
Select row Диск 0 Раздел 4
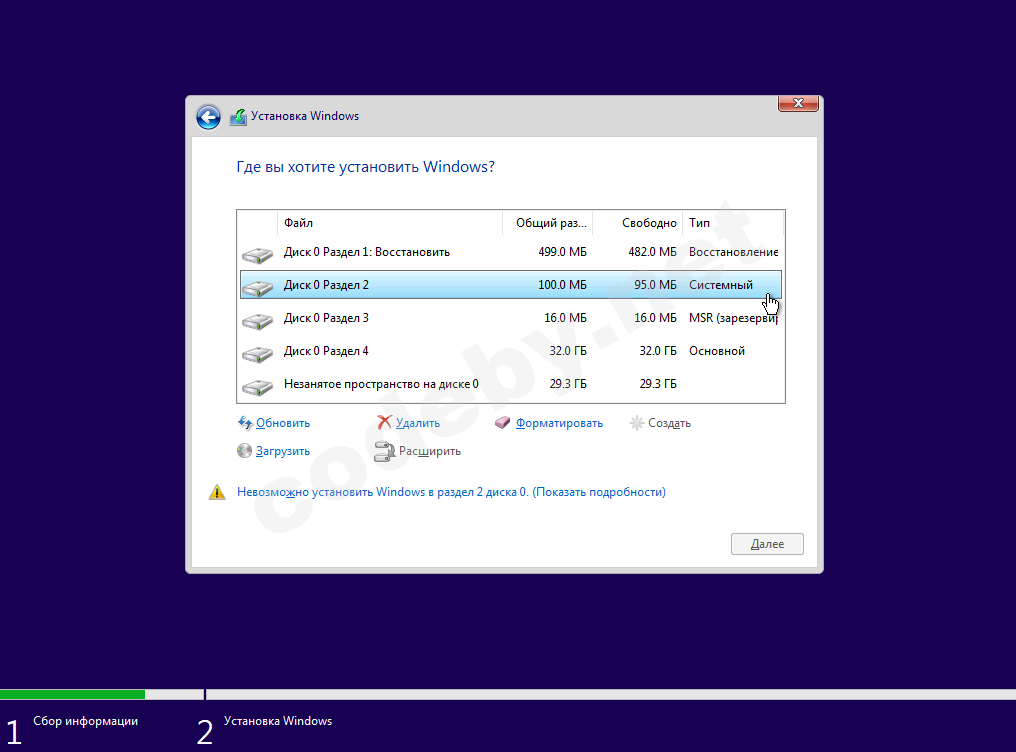[511, 351]
